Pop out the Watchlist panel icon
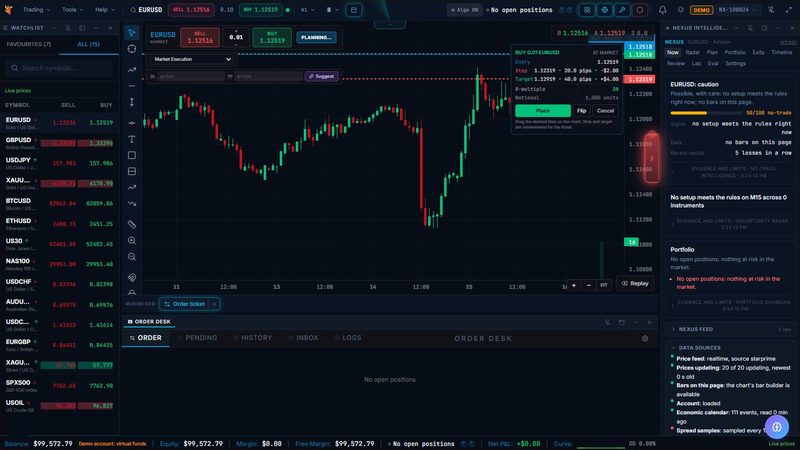 click(82, 28)
